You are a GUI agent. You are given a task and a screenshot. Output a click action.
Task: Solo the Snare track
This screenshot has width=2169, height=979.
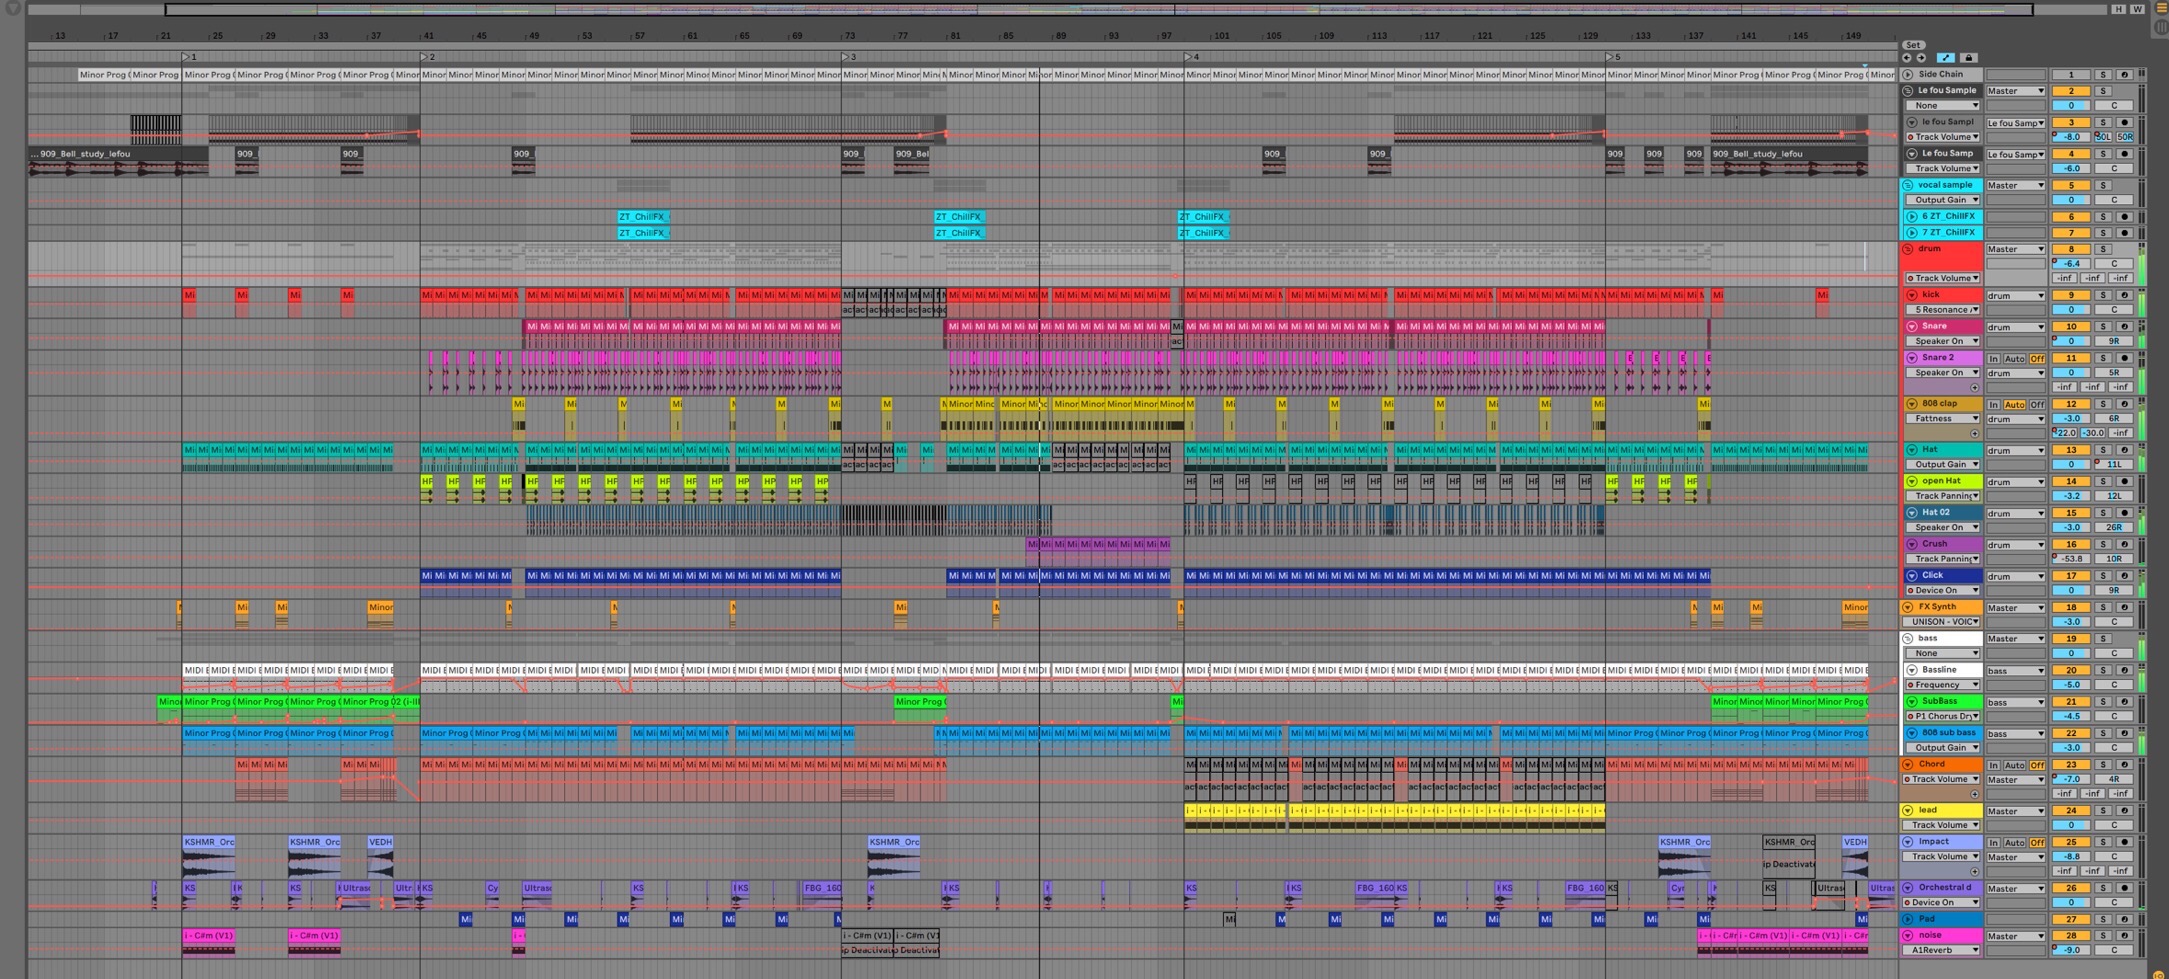coord(2103,327)
